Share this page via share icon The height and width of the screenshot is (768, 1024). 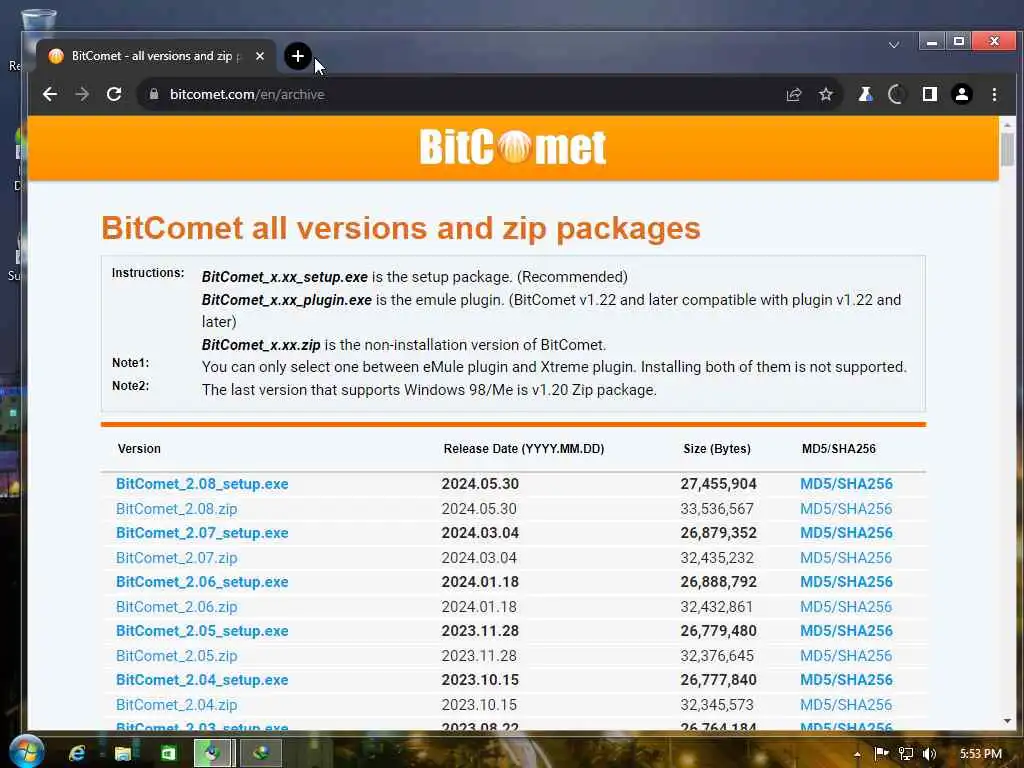click(x=793, y=95)
